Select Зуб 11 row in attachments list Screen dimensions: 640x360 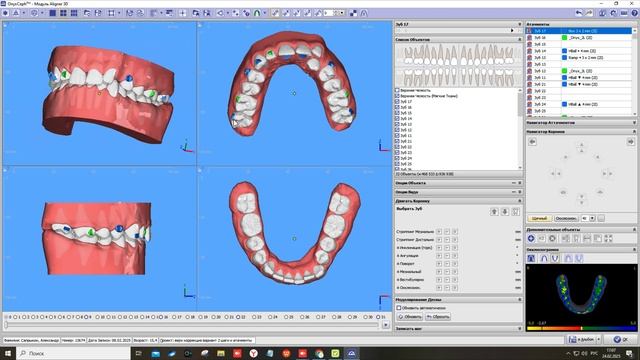pyautogui.click(x=579, y=78)
